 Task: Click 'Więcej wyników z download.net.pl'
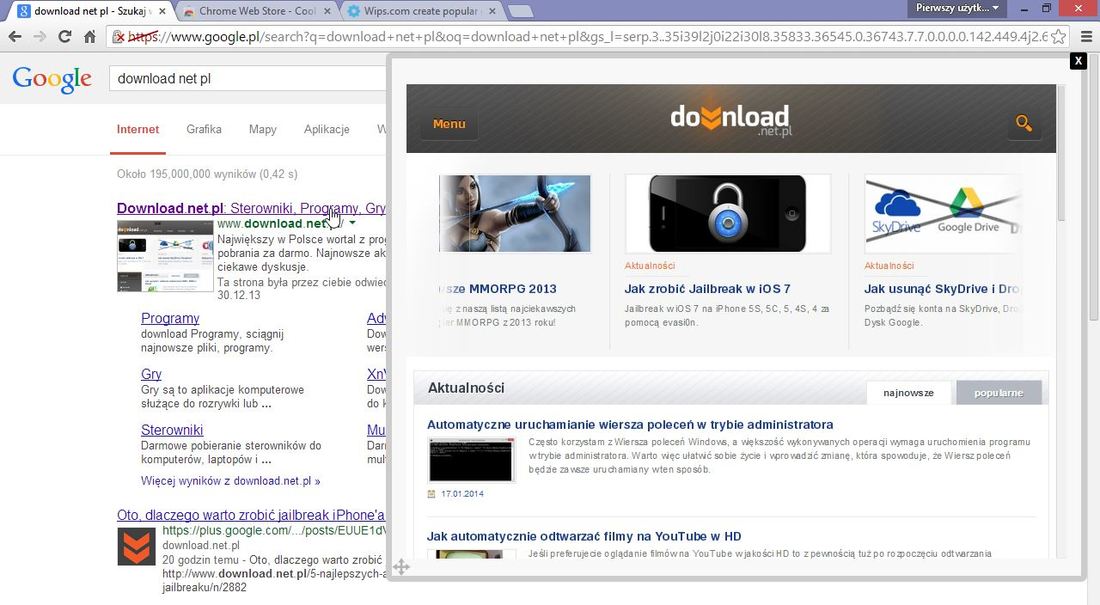tap(230, 481)
